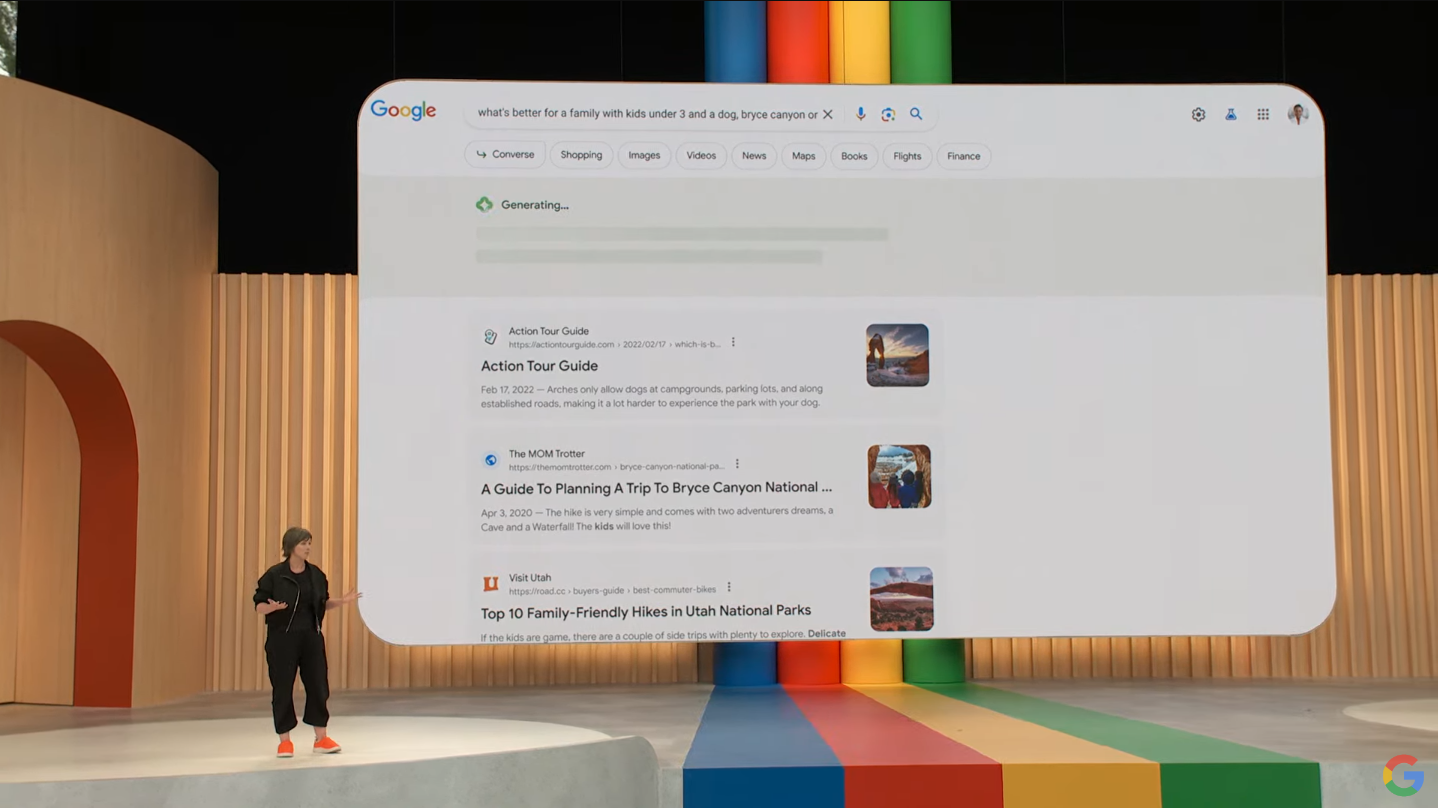Expand options for Action Tour Guide result

pos(733,342)
